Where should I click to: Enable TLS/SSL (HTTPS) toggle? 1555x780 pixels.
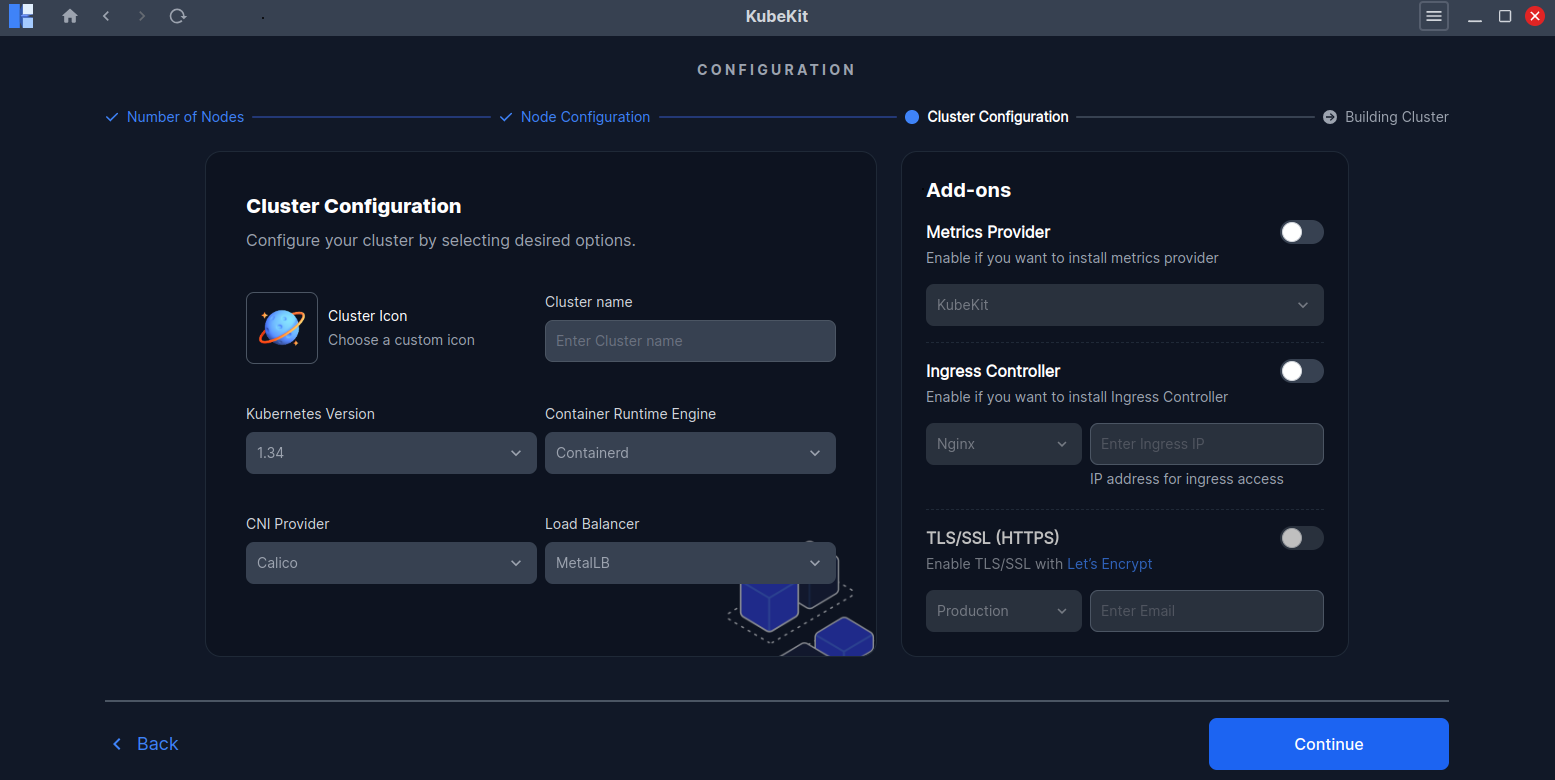pyautogui.click(x=1300, y=538)
